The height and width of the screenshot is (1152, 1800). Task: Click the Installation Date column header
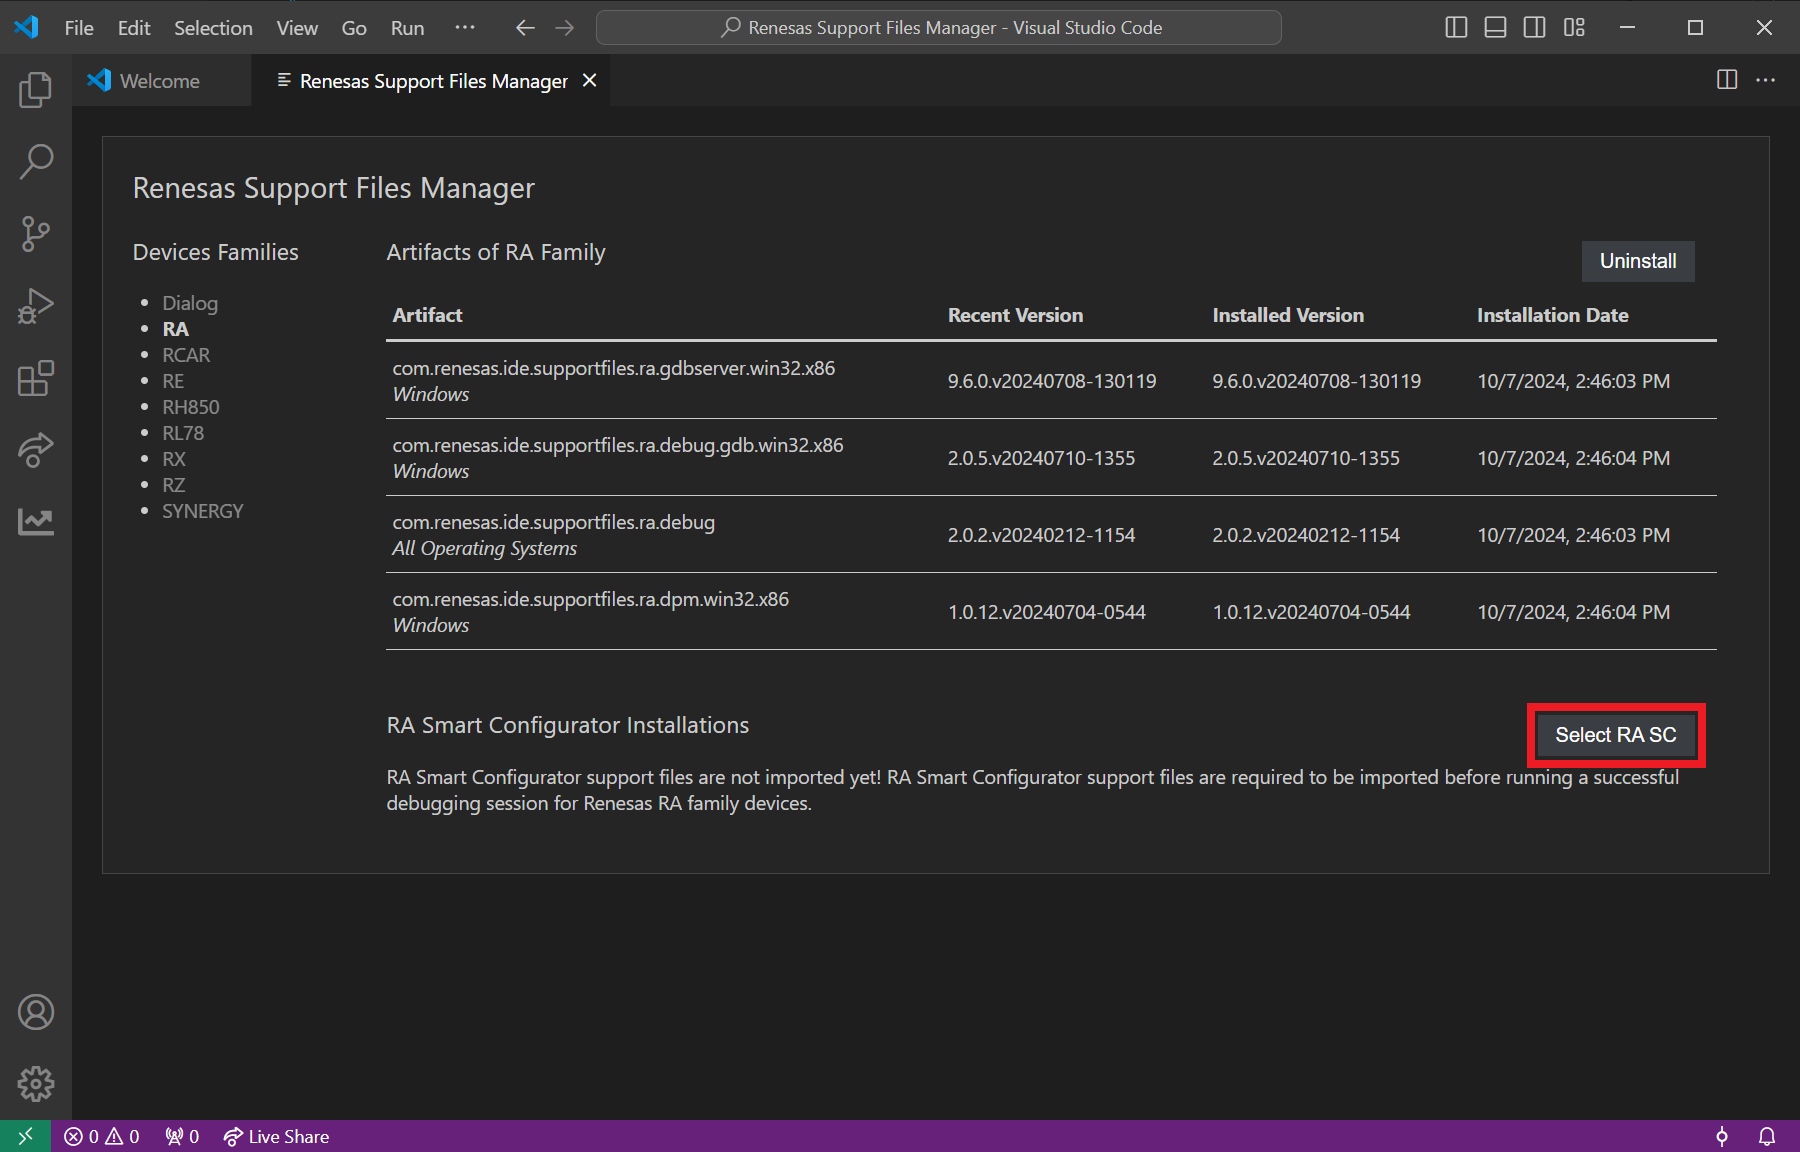coord(1552,315)
